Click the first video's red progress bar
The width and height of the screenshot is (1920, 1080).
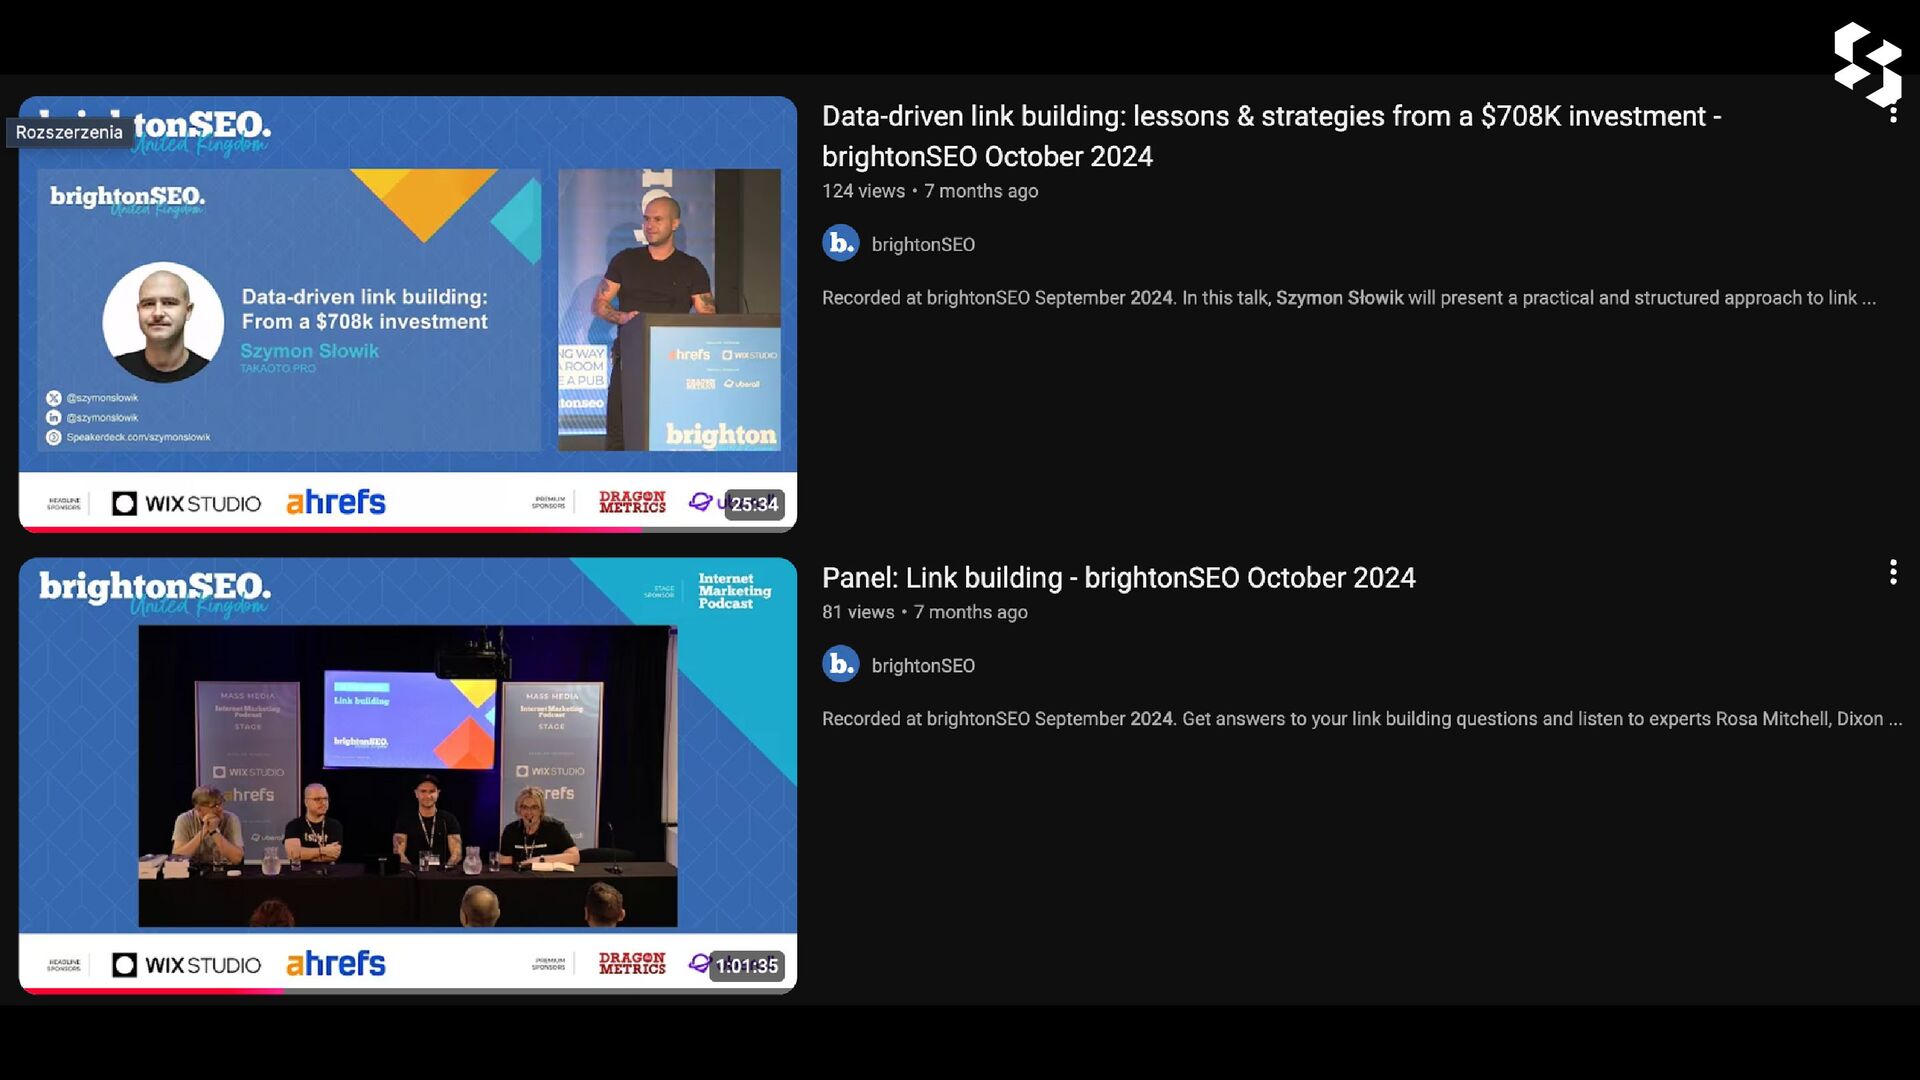point(330,529)
